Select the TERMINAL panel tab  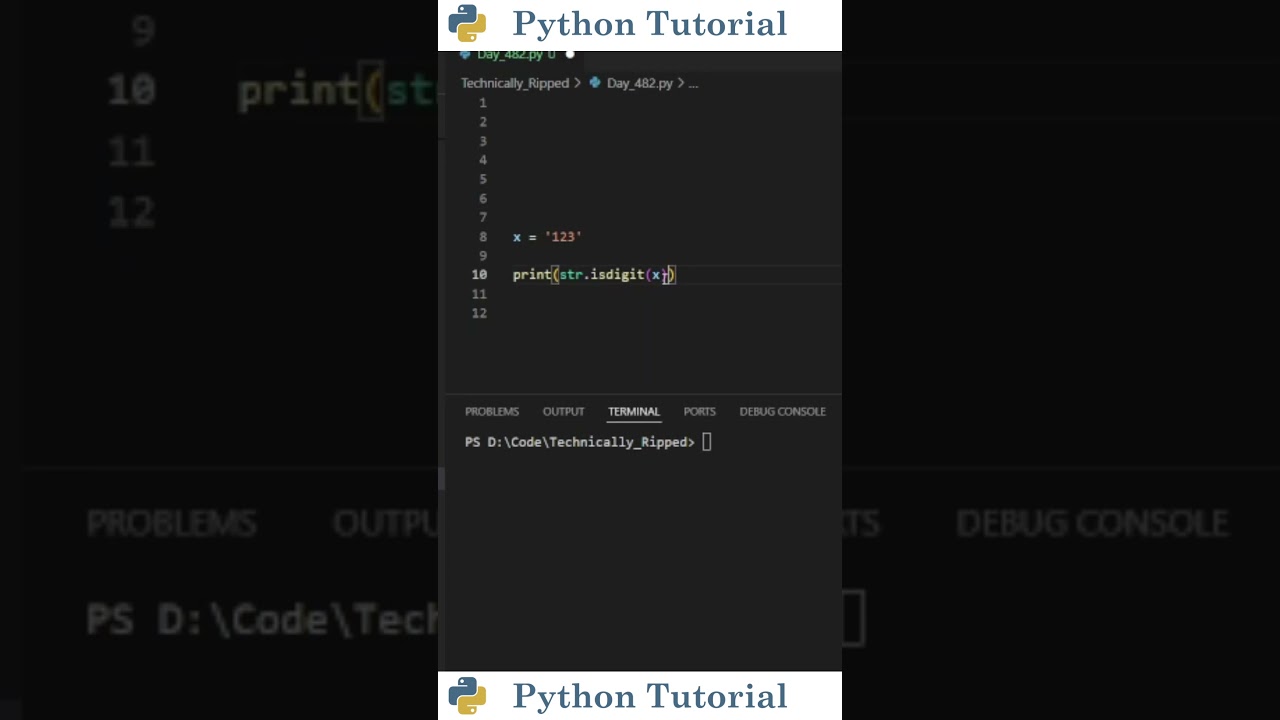(x=634, y=411)
